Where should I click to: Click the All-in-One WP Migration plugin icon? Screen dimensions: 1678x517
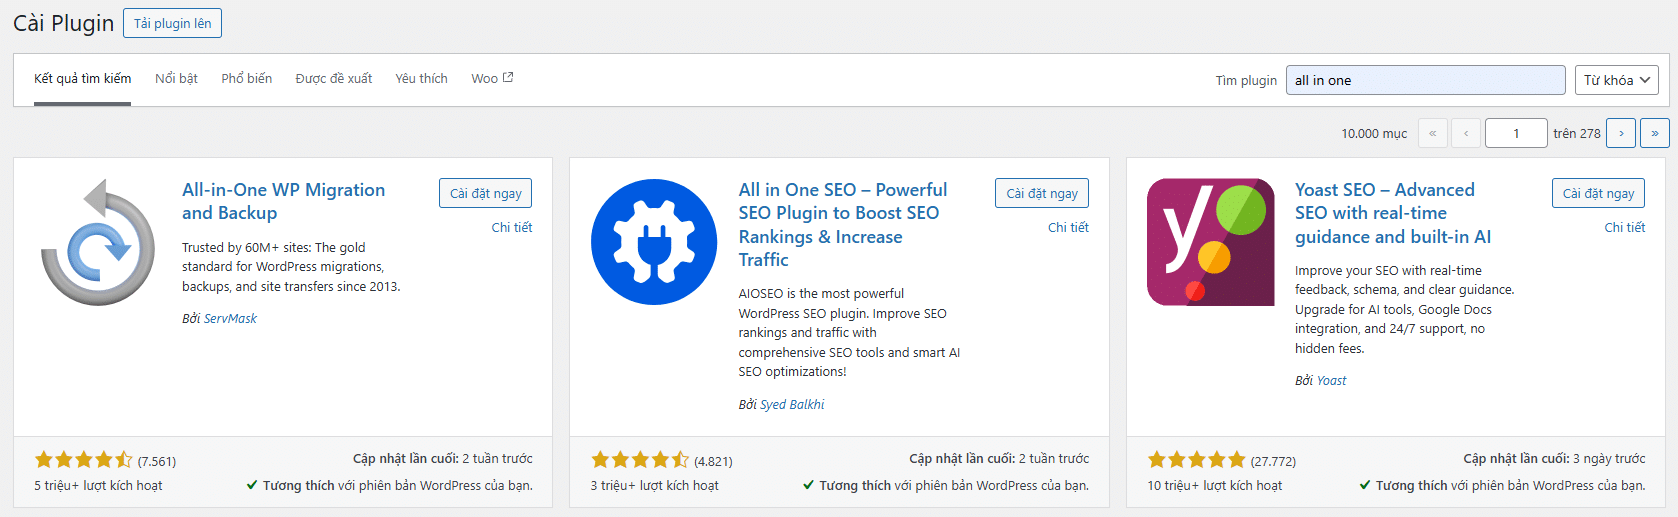(x=98, y=242)
